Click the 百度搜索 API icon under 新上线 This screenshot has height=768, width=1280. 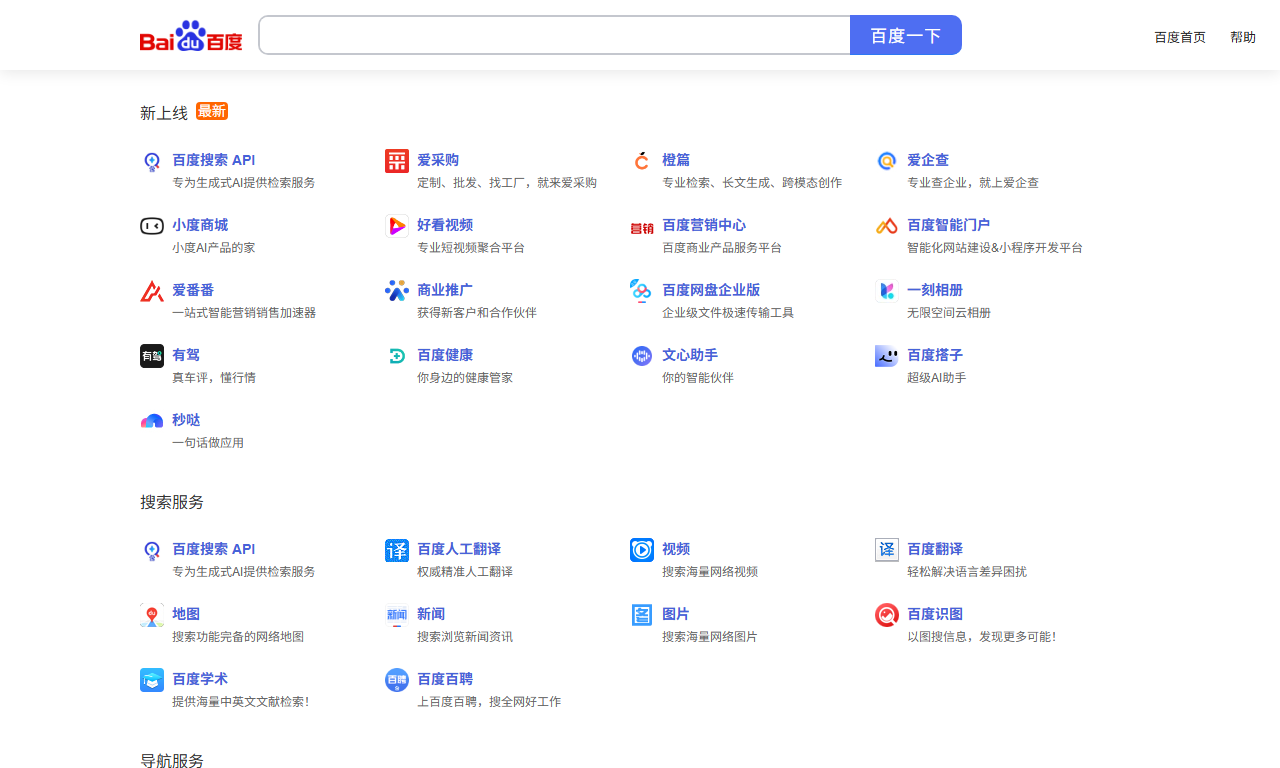click(152, 161)
